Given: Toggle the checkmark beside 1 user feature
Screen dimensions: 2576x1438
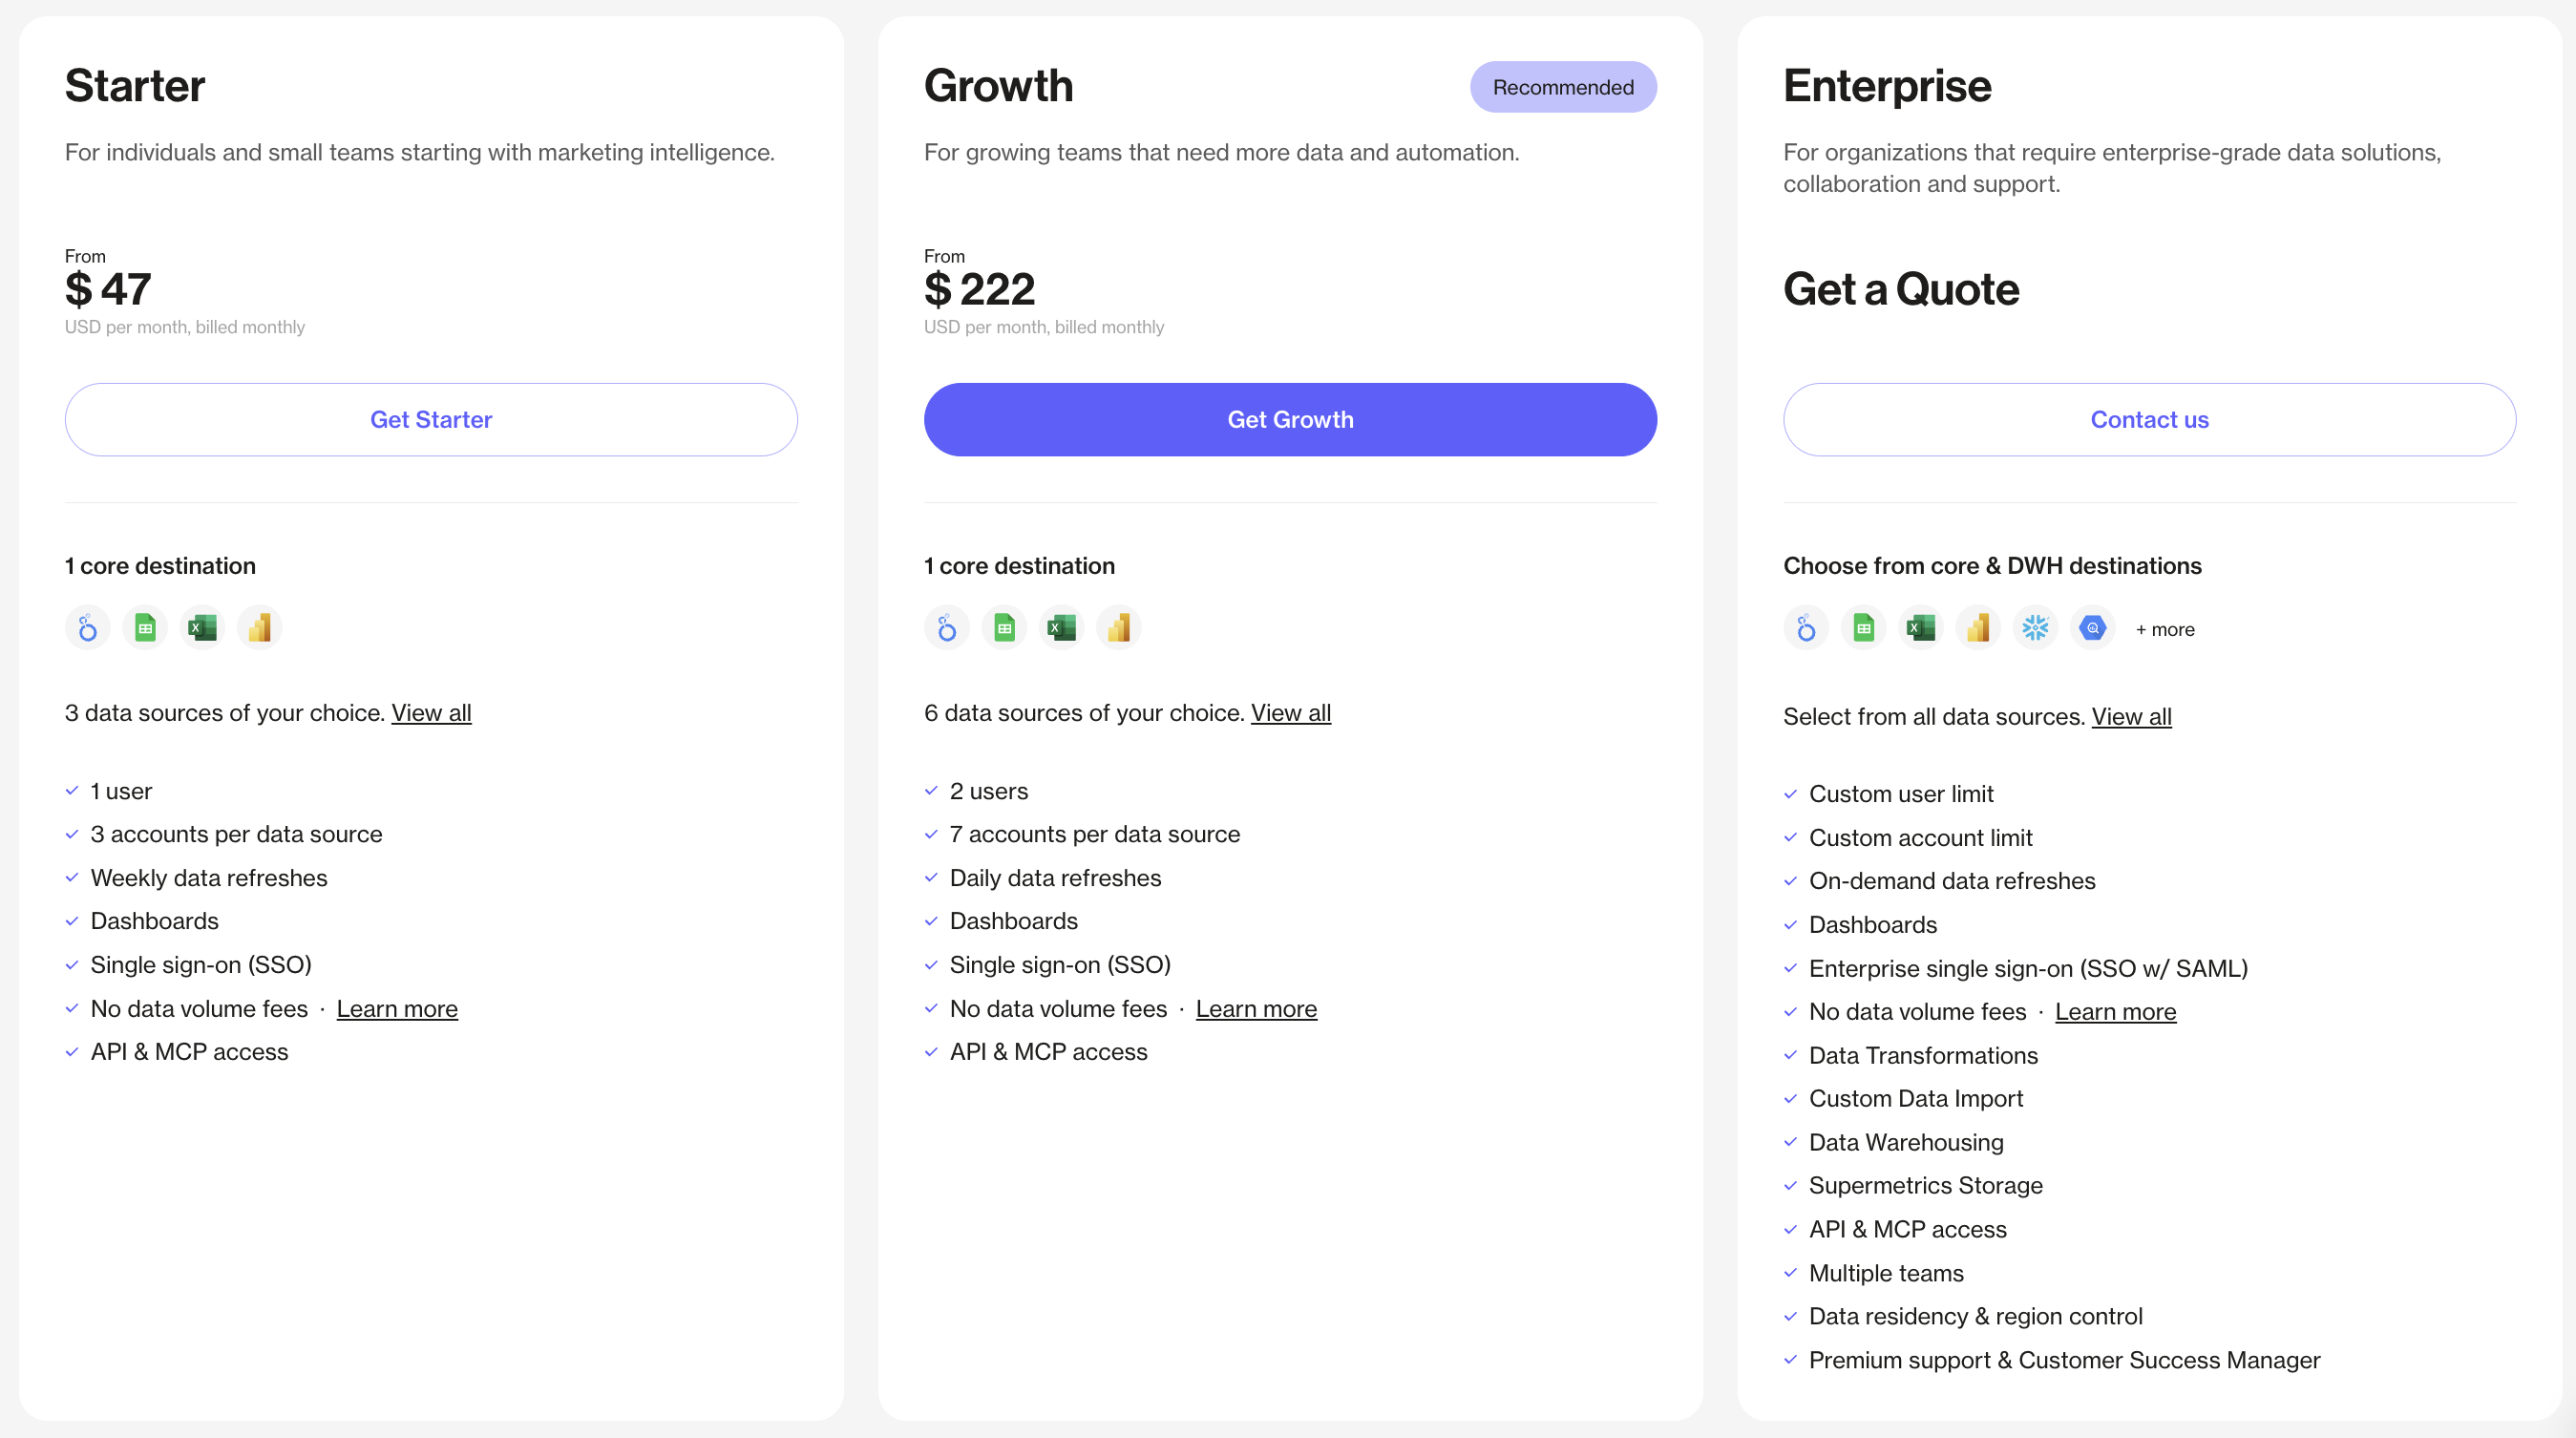Looking at the screenshot, I should (71, 791).
